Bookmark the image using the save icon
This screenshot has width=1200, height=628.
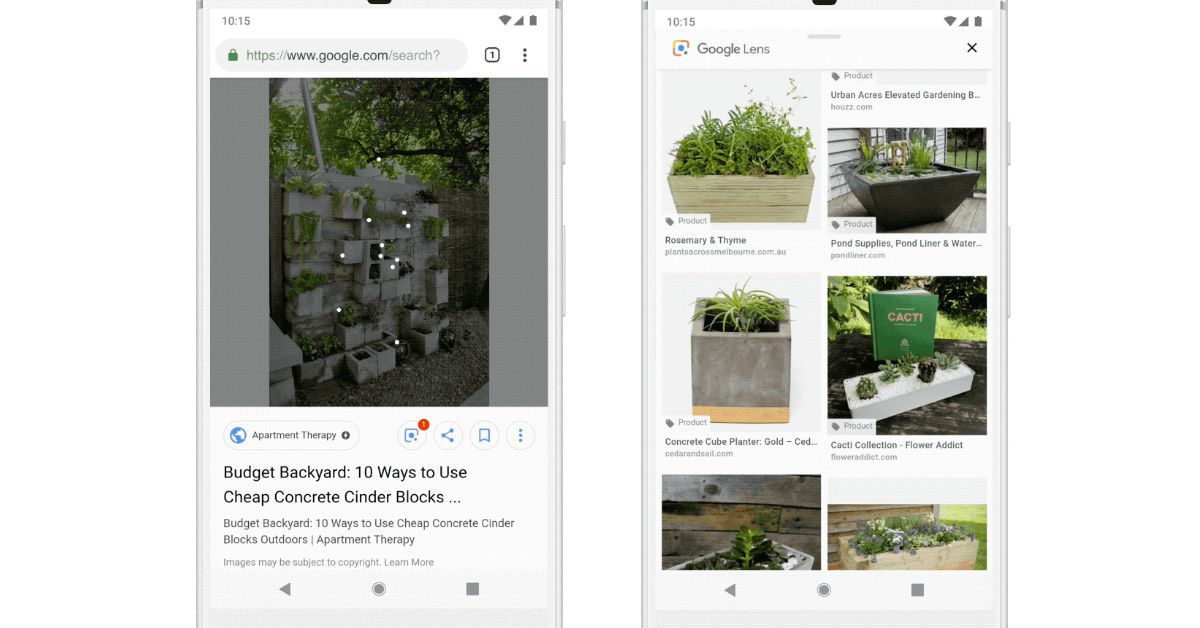(484, 435)
